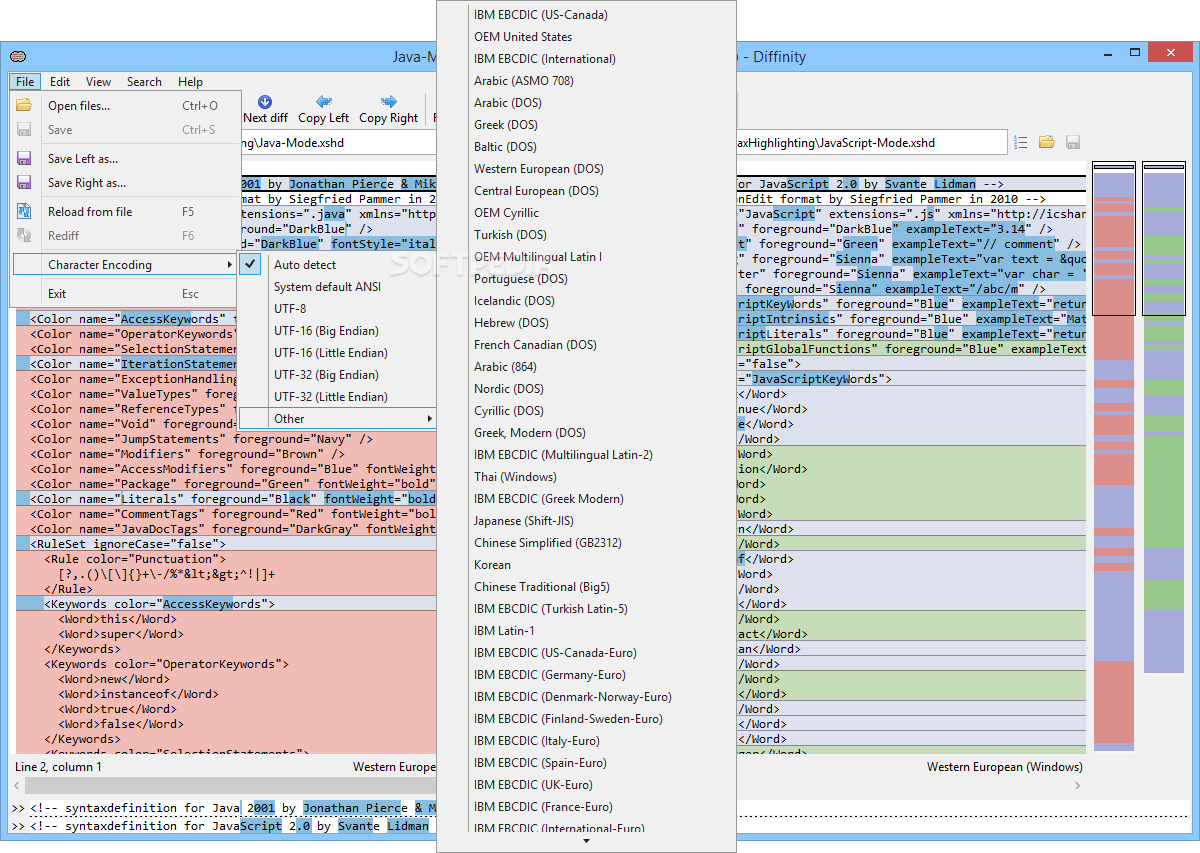The image size is (1200, 853).
Task: Click the Save Right as... menu entry
Action: (125, 183)
